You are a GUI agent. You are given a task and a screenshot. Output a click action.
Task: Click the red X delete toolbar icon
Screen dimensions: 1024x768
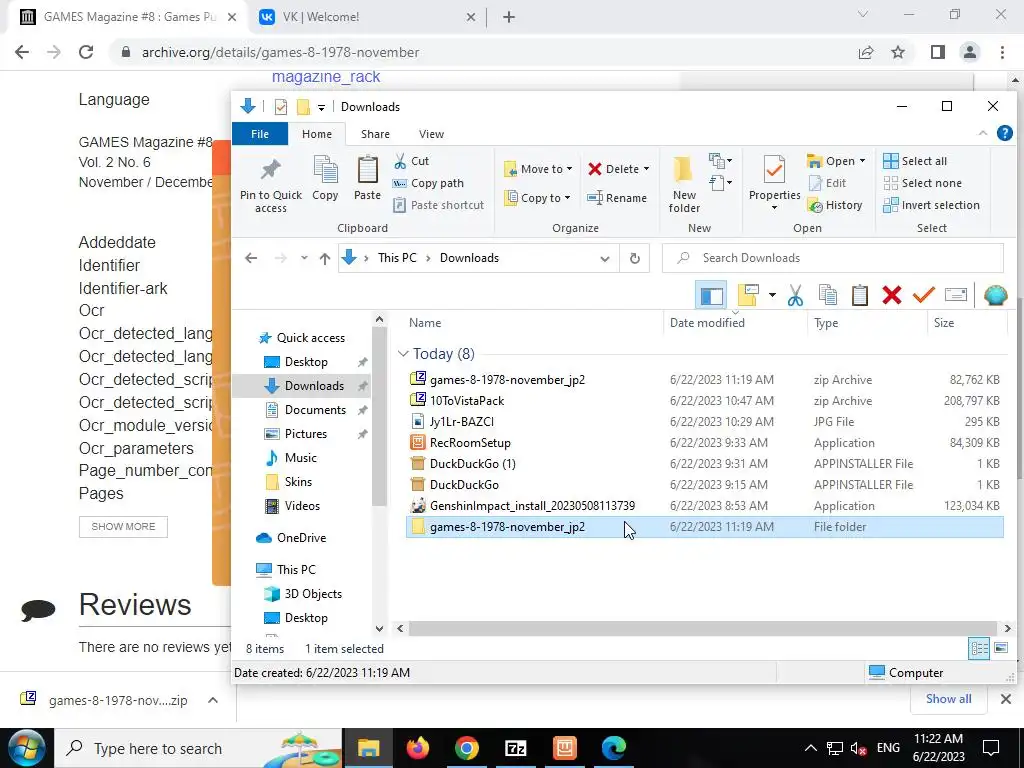point(891,295)
